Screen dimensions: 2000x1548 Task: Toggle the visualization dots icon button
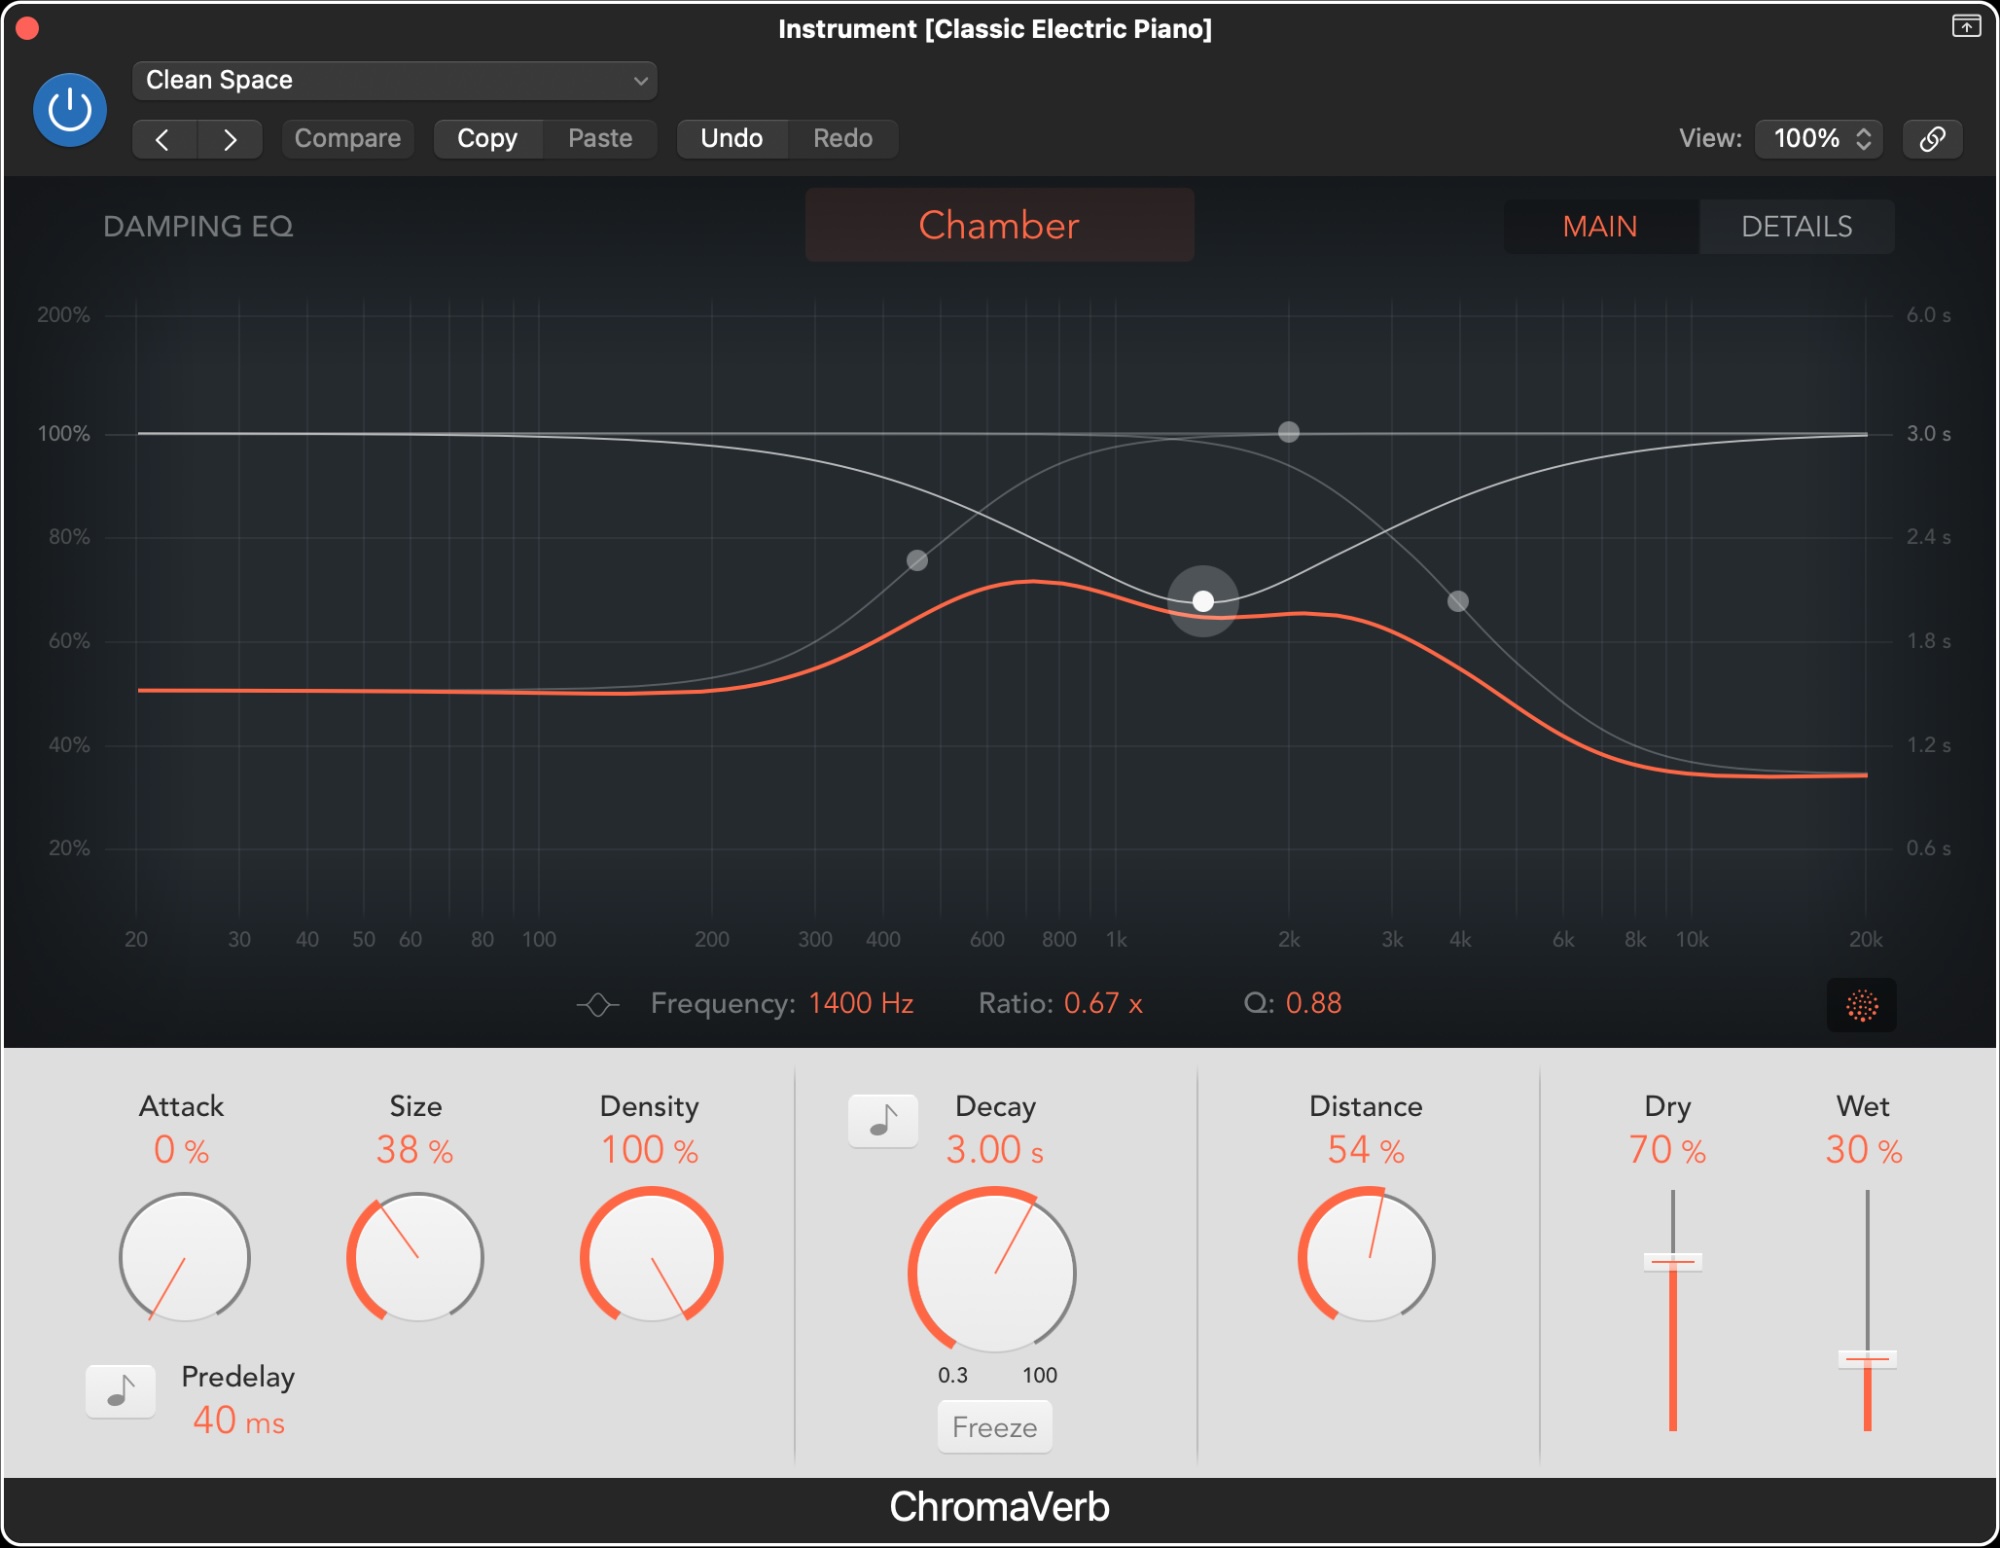pos(1862,1005)
